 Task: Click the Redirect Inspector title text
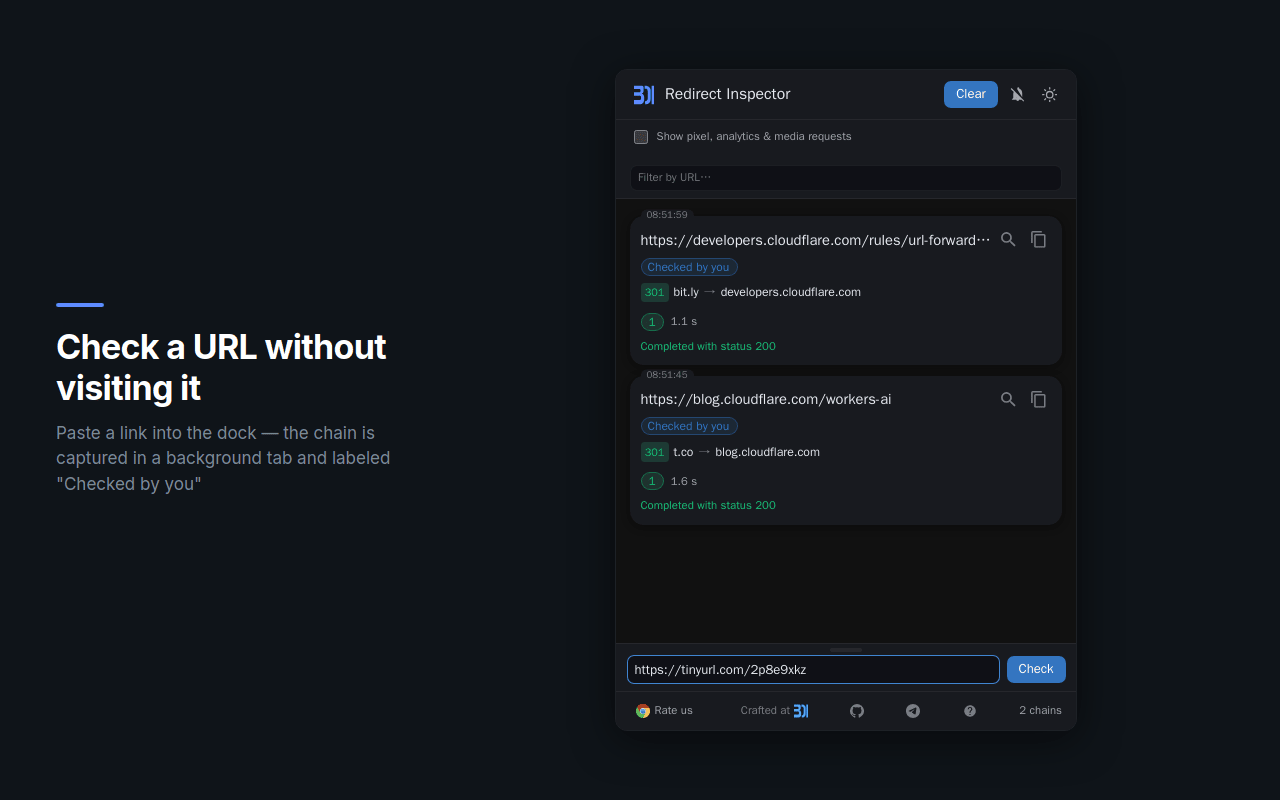pyautogui.click(x=728, y=94)
